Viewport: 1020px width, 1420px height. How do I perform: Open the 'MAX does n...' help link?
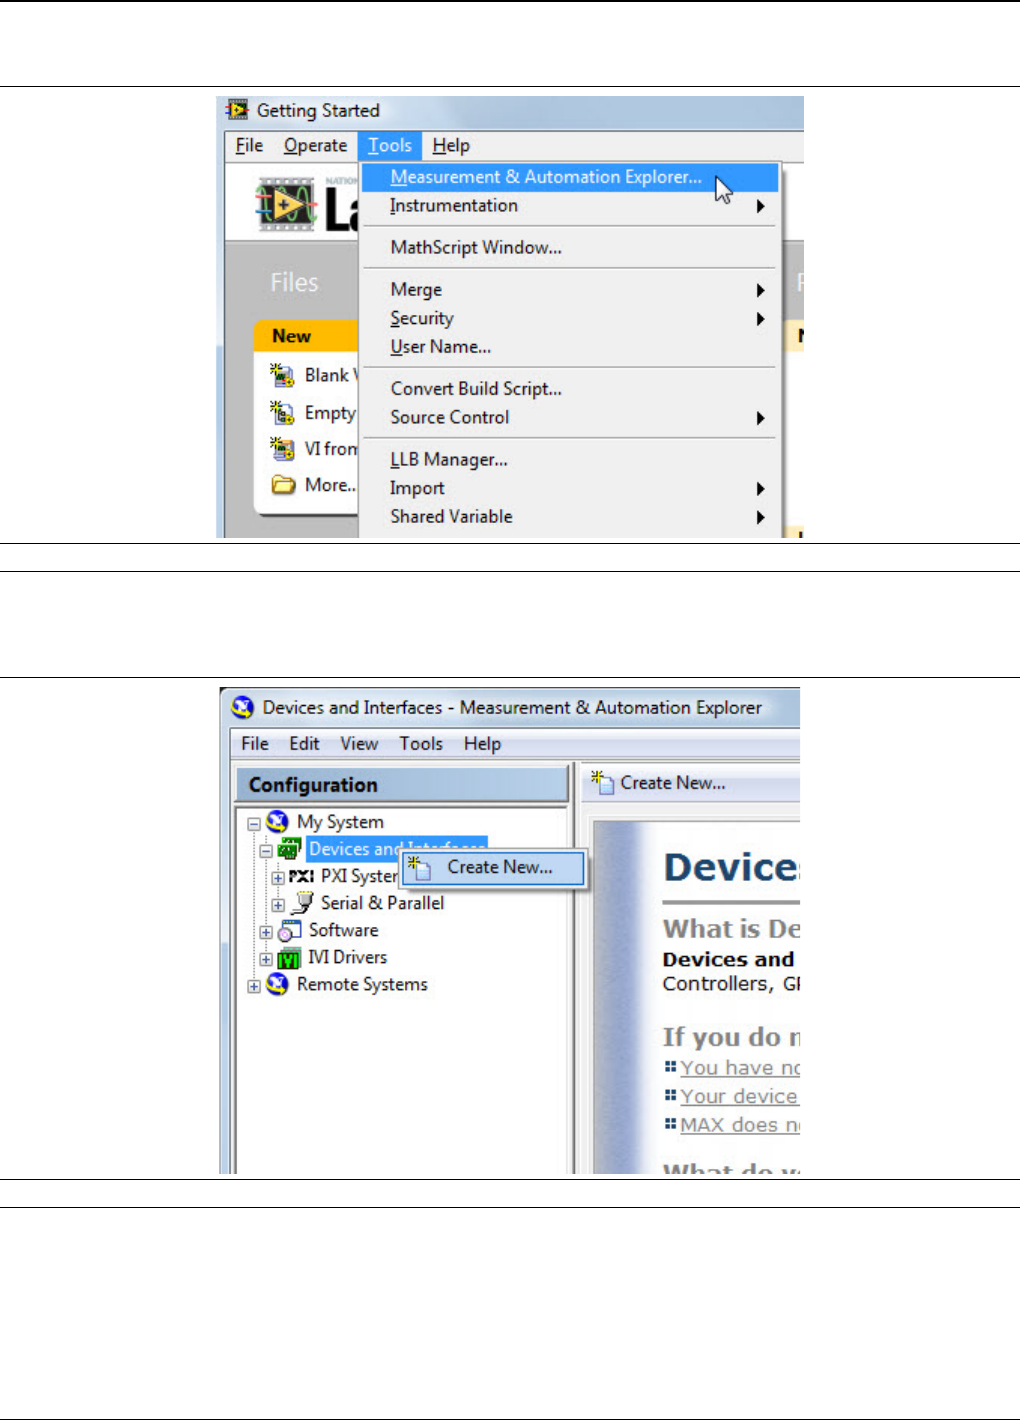[x=739, y=1125]
